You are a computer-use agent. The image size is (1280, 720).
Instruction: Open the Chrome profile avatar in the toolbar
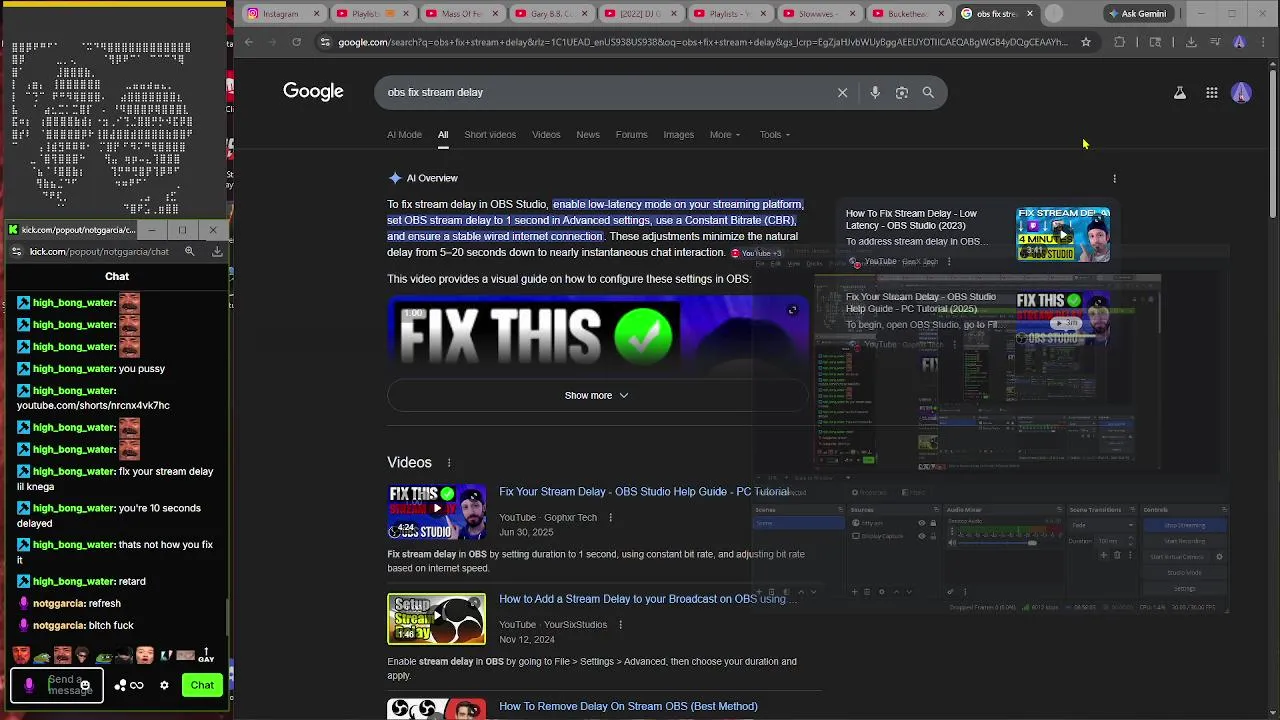(x=1239, y=42)
